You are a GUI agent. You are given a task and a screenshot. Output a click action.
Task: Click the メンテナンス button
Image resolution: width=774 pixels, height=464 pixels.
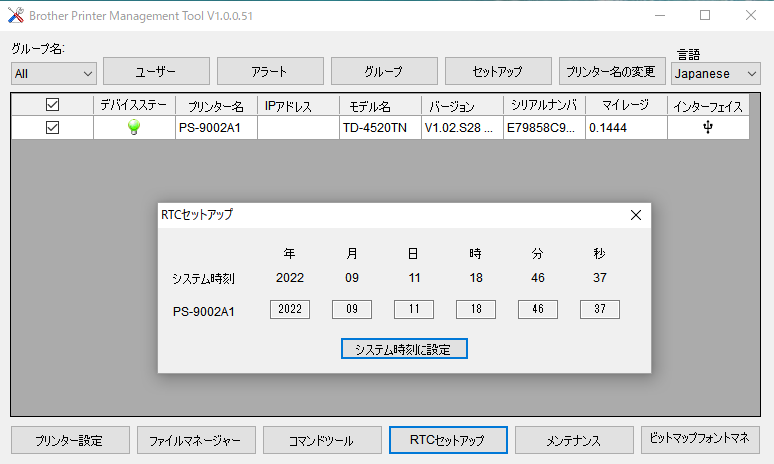click(x=573, y=440)
